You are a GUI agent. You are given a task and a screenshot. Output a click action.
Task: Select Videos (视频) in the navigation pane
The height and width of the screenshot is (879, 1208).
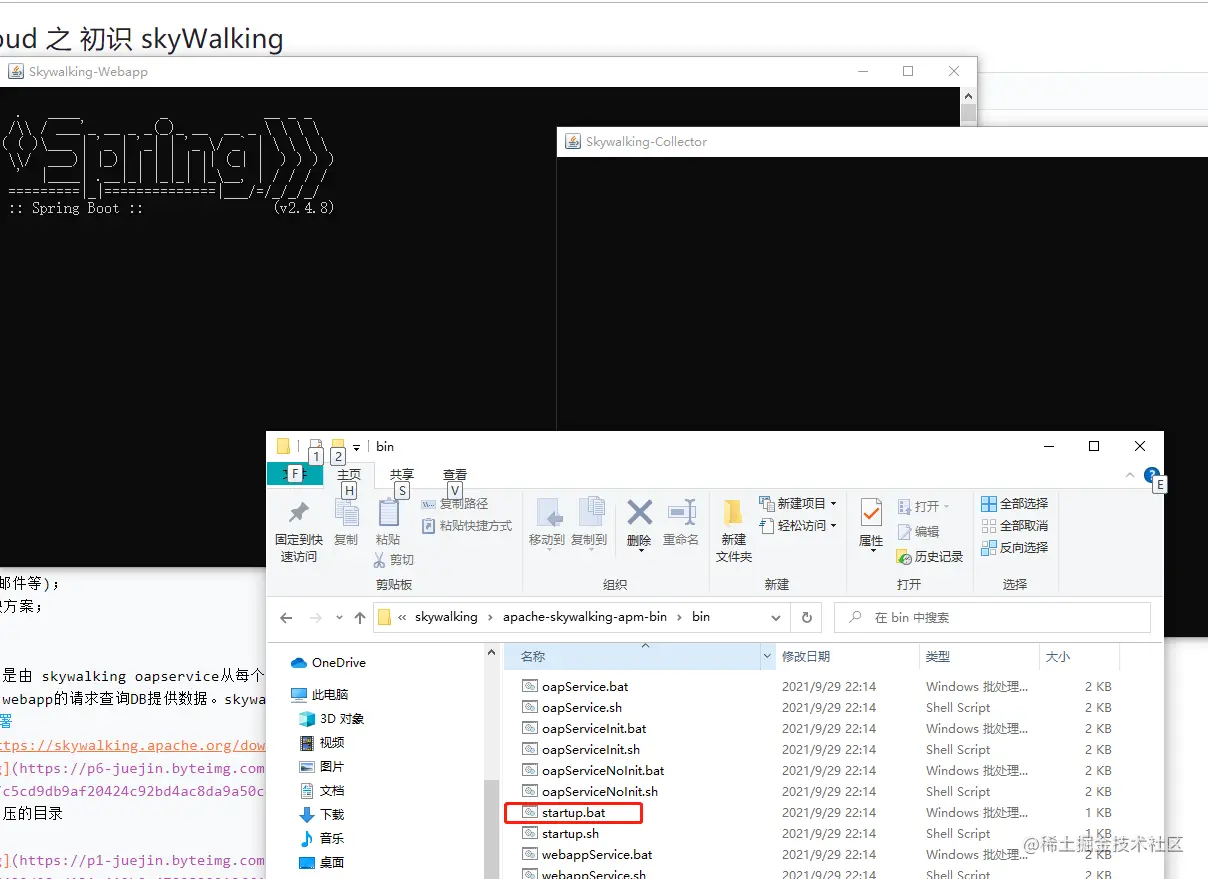click(322, 743)
